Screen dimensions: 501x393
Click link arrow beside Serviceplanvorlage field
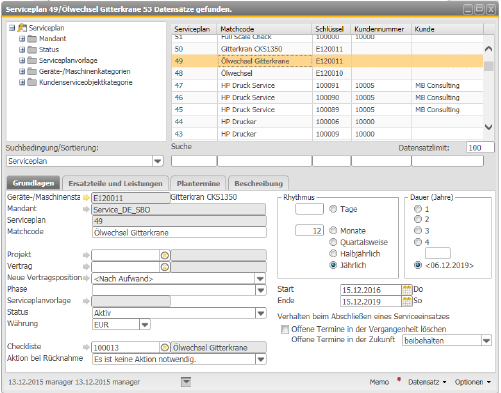coord(86,301)
